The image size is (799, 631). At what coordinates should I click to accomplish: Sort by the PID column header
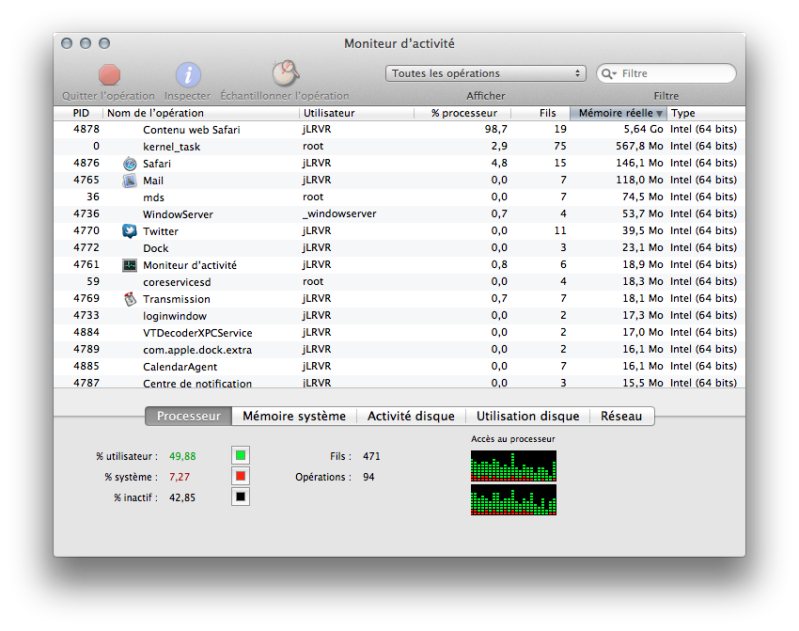[78, 113]
